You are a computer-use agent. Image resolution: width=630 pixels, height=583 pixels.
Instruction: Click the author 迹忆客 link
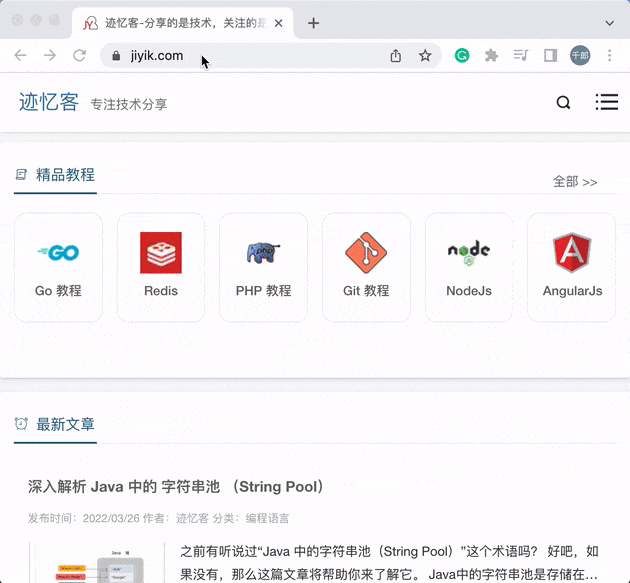[192, 518]
